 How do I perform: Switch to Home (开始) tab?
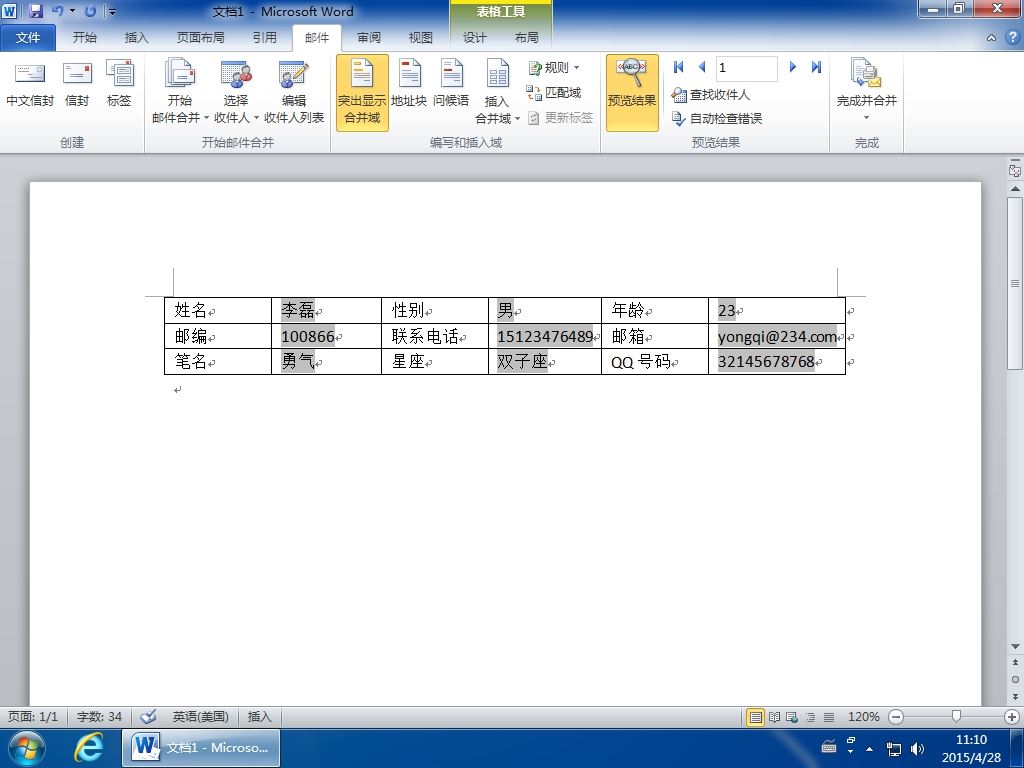(x=85, y=38)
